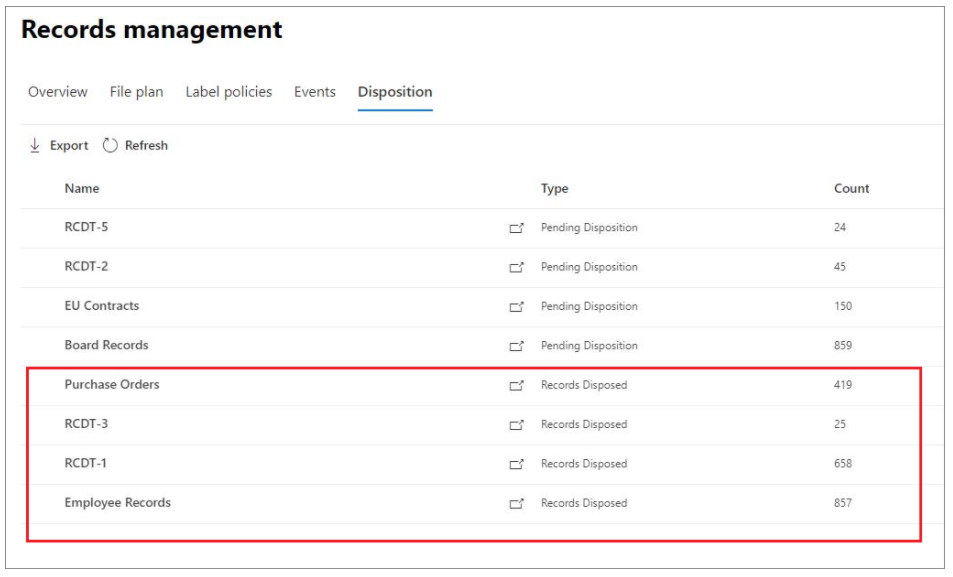Open RCDT-3 via its pop-out icon
The height and width of the screenshot is (577, 953).
(x=519, y=424)
